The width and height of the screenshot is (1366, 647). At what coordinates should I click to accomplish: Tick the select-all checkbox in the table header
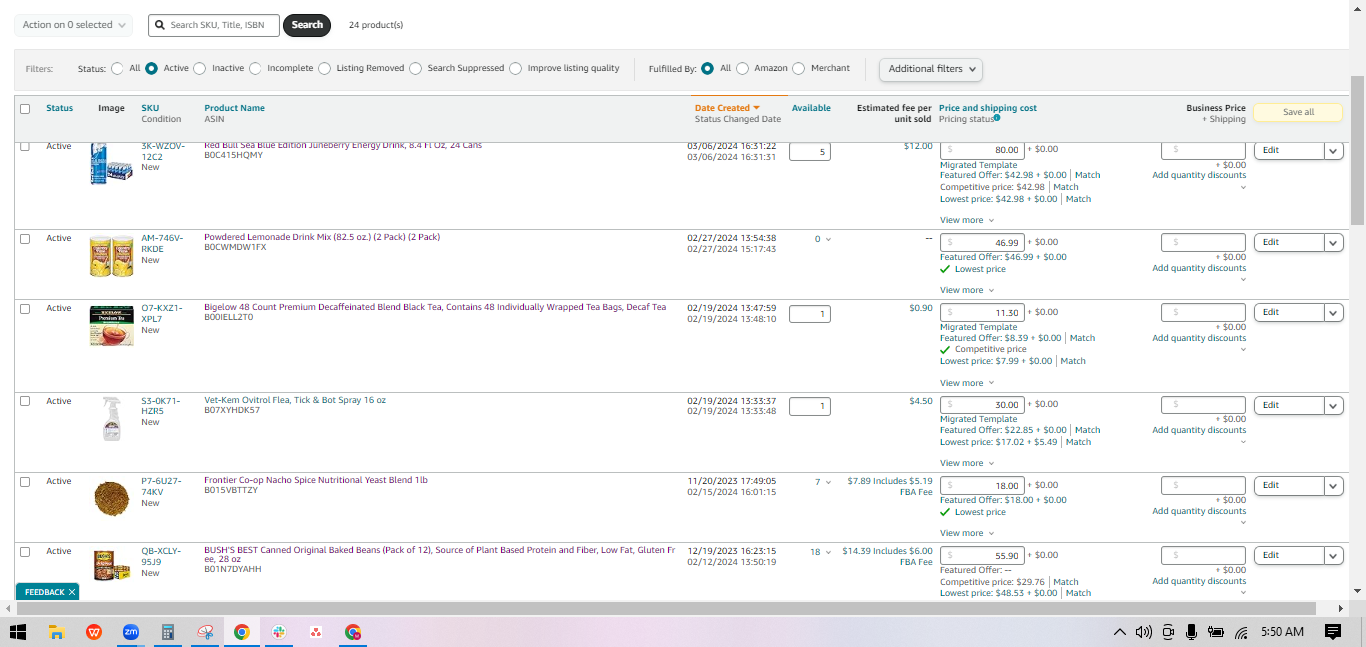click(x=25, y=109)
